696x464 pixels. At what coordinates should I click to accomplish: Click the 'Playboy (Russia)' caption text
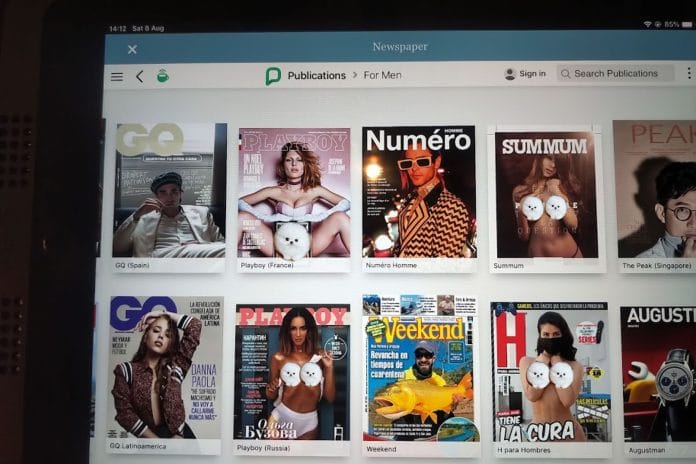point(263,448)
